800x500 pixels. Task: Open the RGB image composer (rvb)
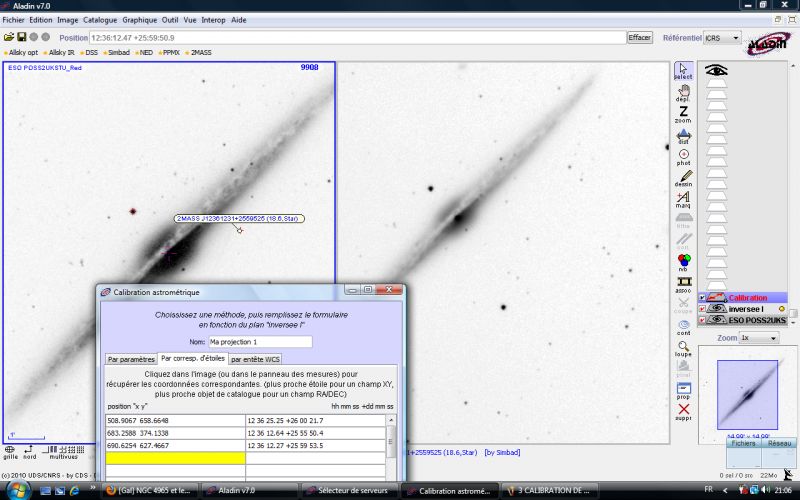click(x=684, y=263)
